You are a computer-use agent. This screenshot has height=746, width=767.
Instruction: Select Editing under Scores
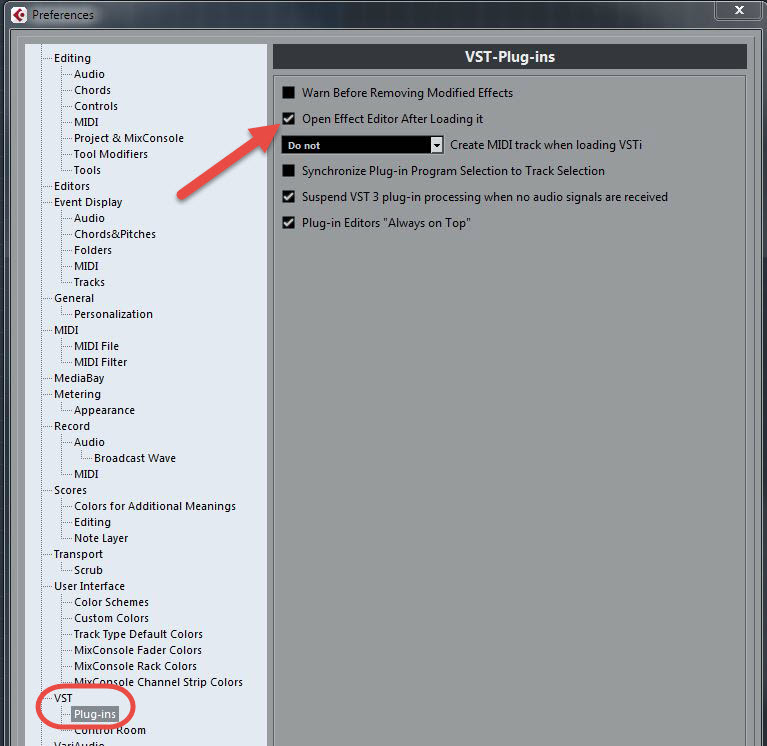92,522
